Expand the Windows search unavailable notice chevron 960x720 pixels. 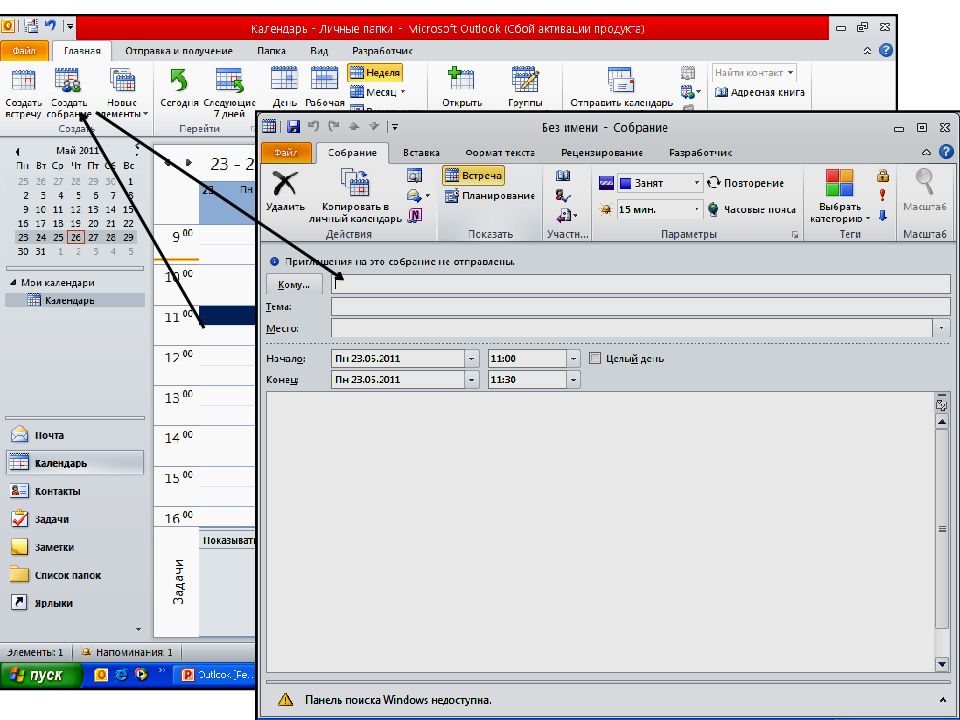(x=942, y=700)
